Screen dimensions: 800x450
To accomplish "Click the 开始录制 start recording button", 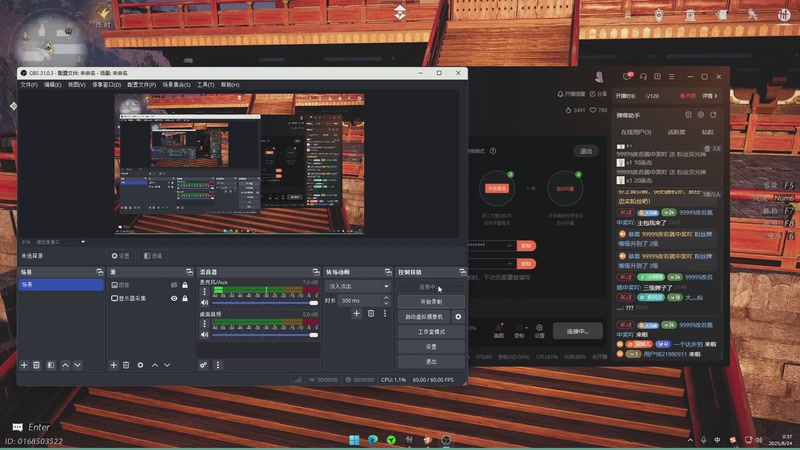I will [431, 302].
